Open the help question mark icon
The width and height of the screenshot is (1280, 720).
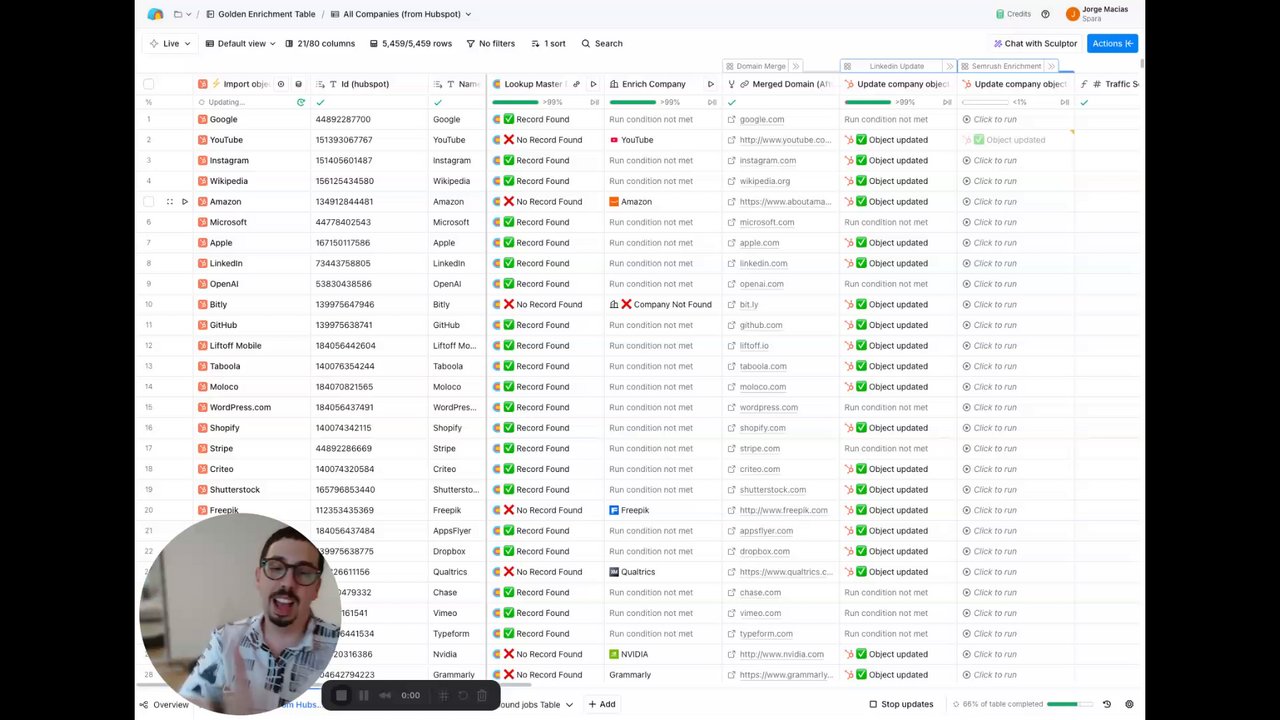(1045, 14)
